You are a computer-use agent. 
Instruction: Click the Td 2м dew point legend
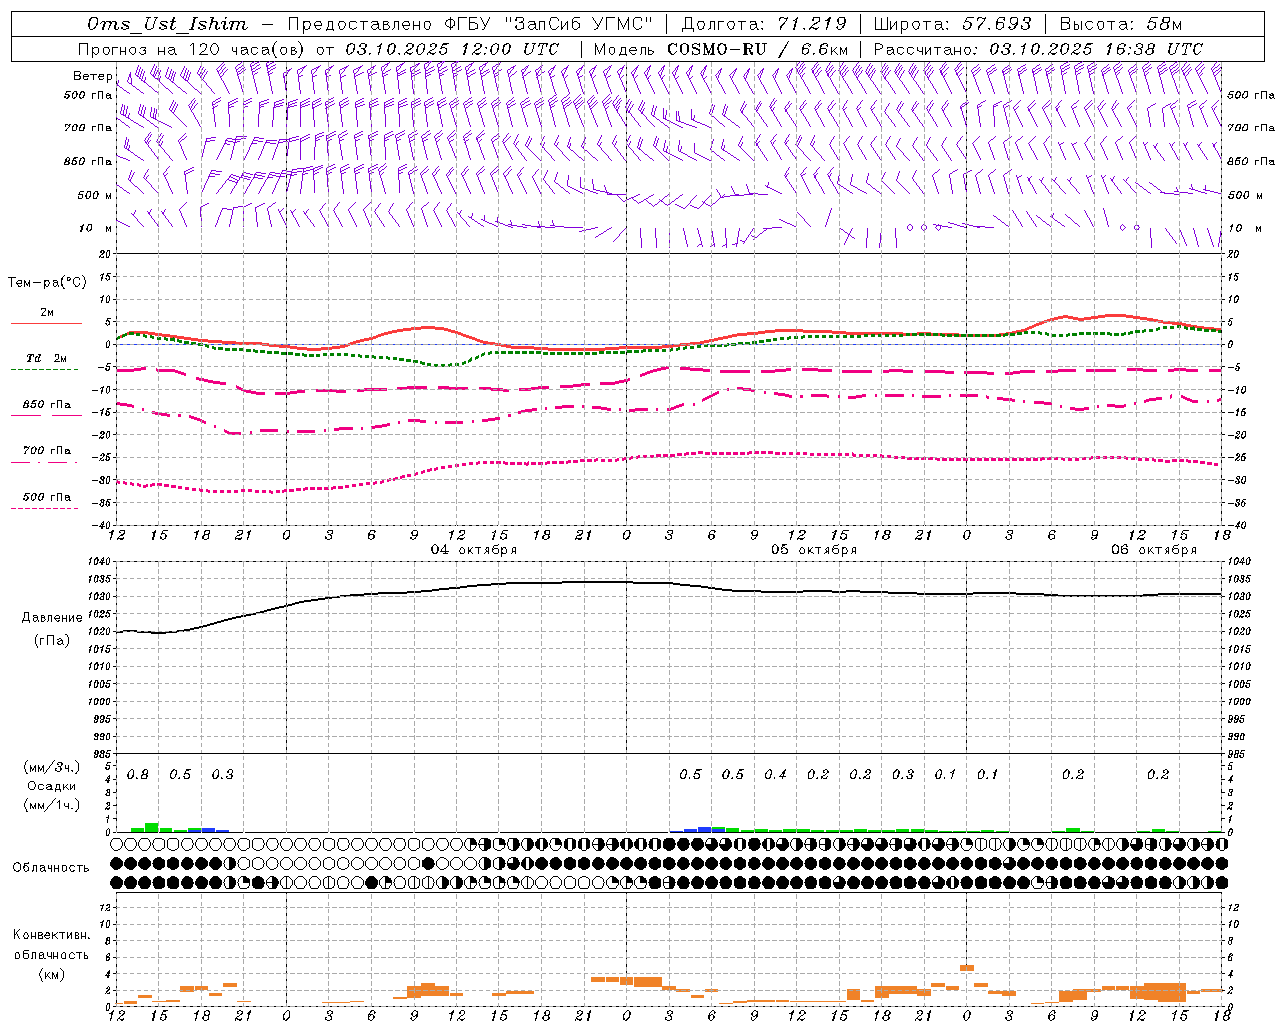46,358
